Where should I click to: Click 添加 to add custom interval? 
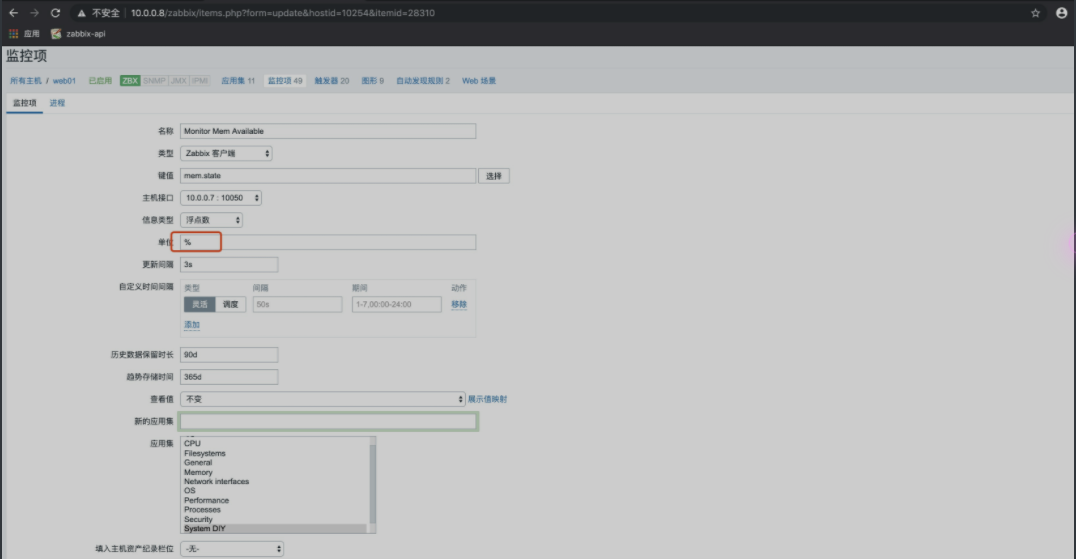[x=192, y=325]
